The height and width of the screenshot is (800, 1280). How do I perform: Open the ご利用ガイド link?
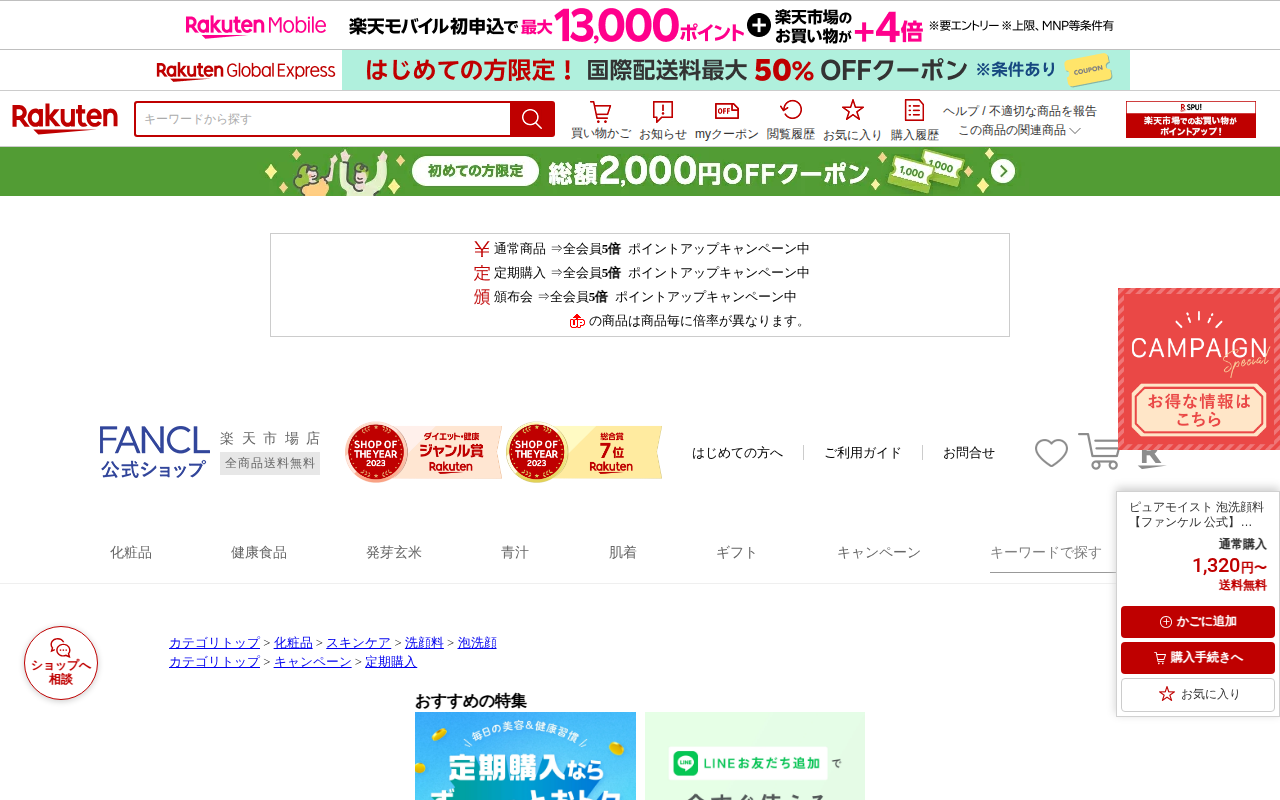863,453
